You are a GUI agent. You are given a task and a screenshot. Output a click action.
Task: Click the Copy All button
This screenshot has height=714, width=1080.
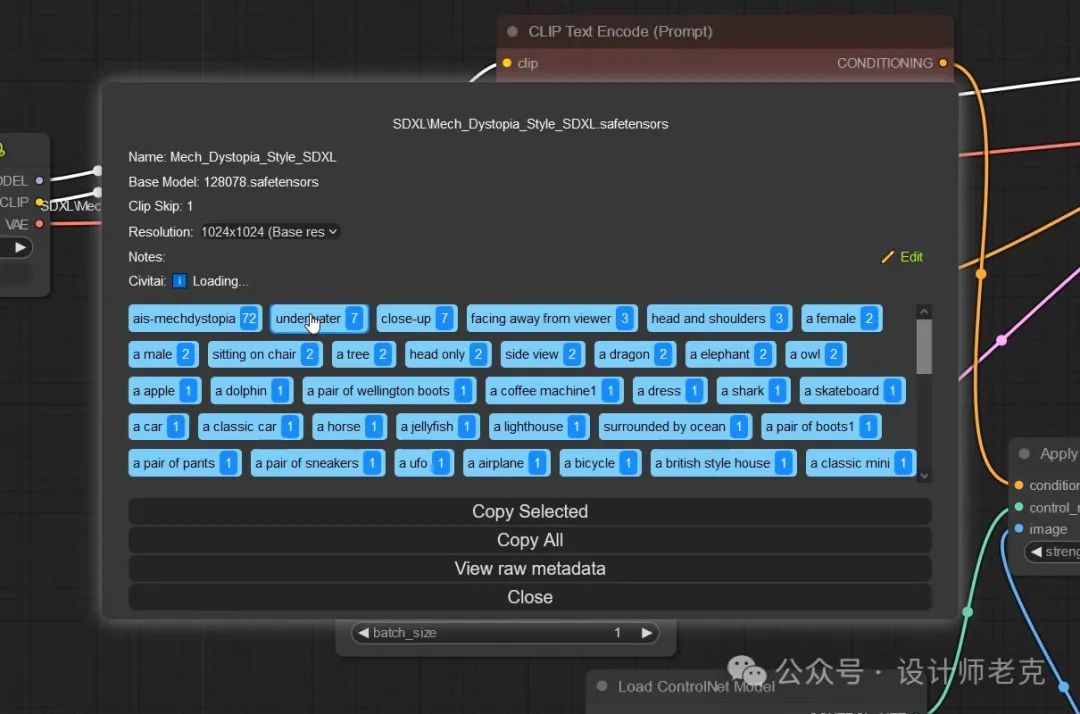(x=530, y=540)
